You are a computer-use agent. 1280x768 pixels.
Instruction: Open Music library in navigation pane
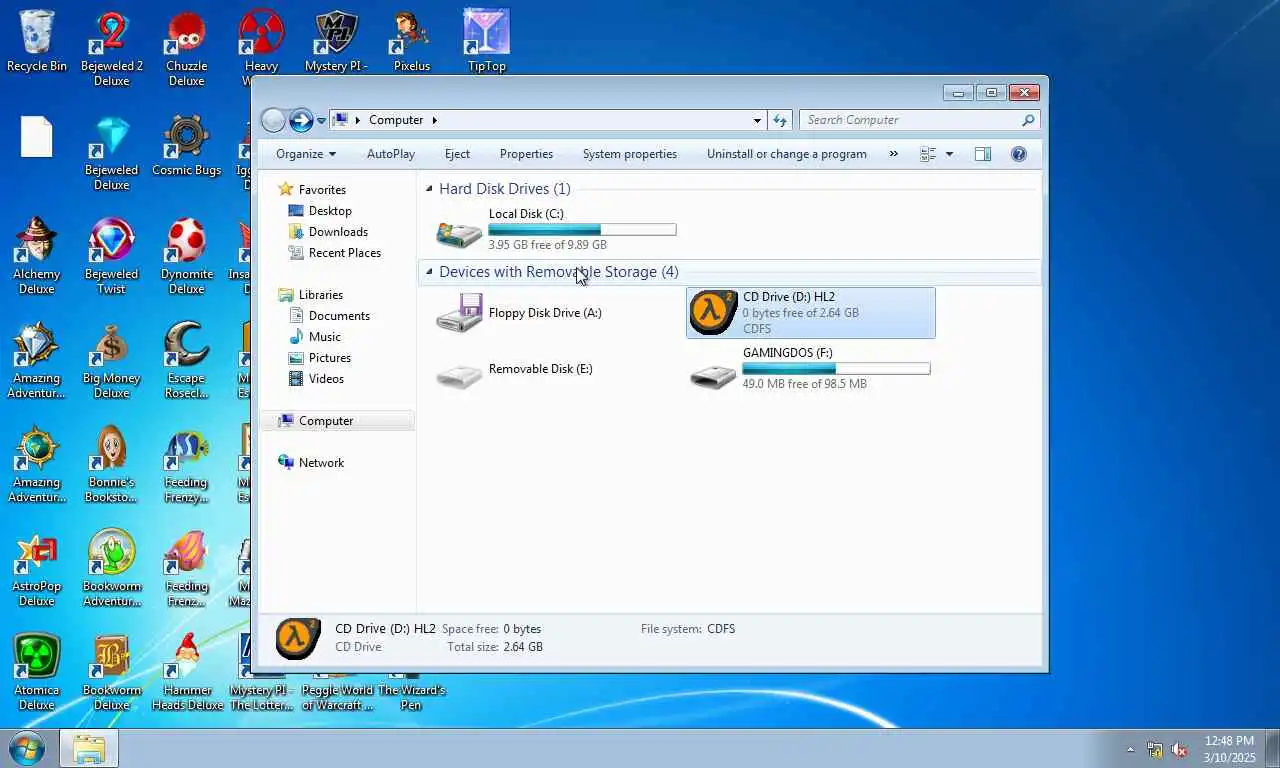(x=324, y=337)
